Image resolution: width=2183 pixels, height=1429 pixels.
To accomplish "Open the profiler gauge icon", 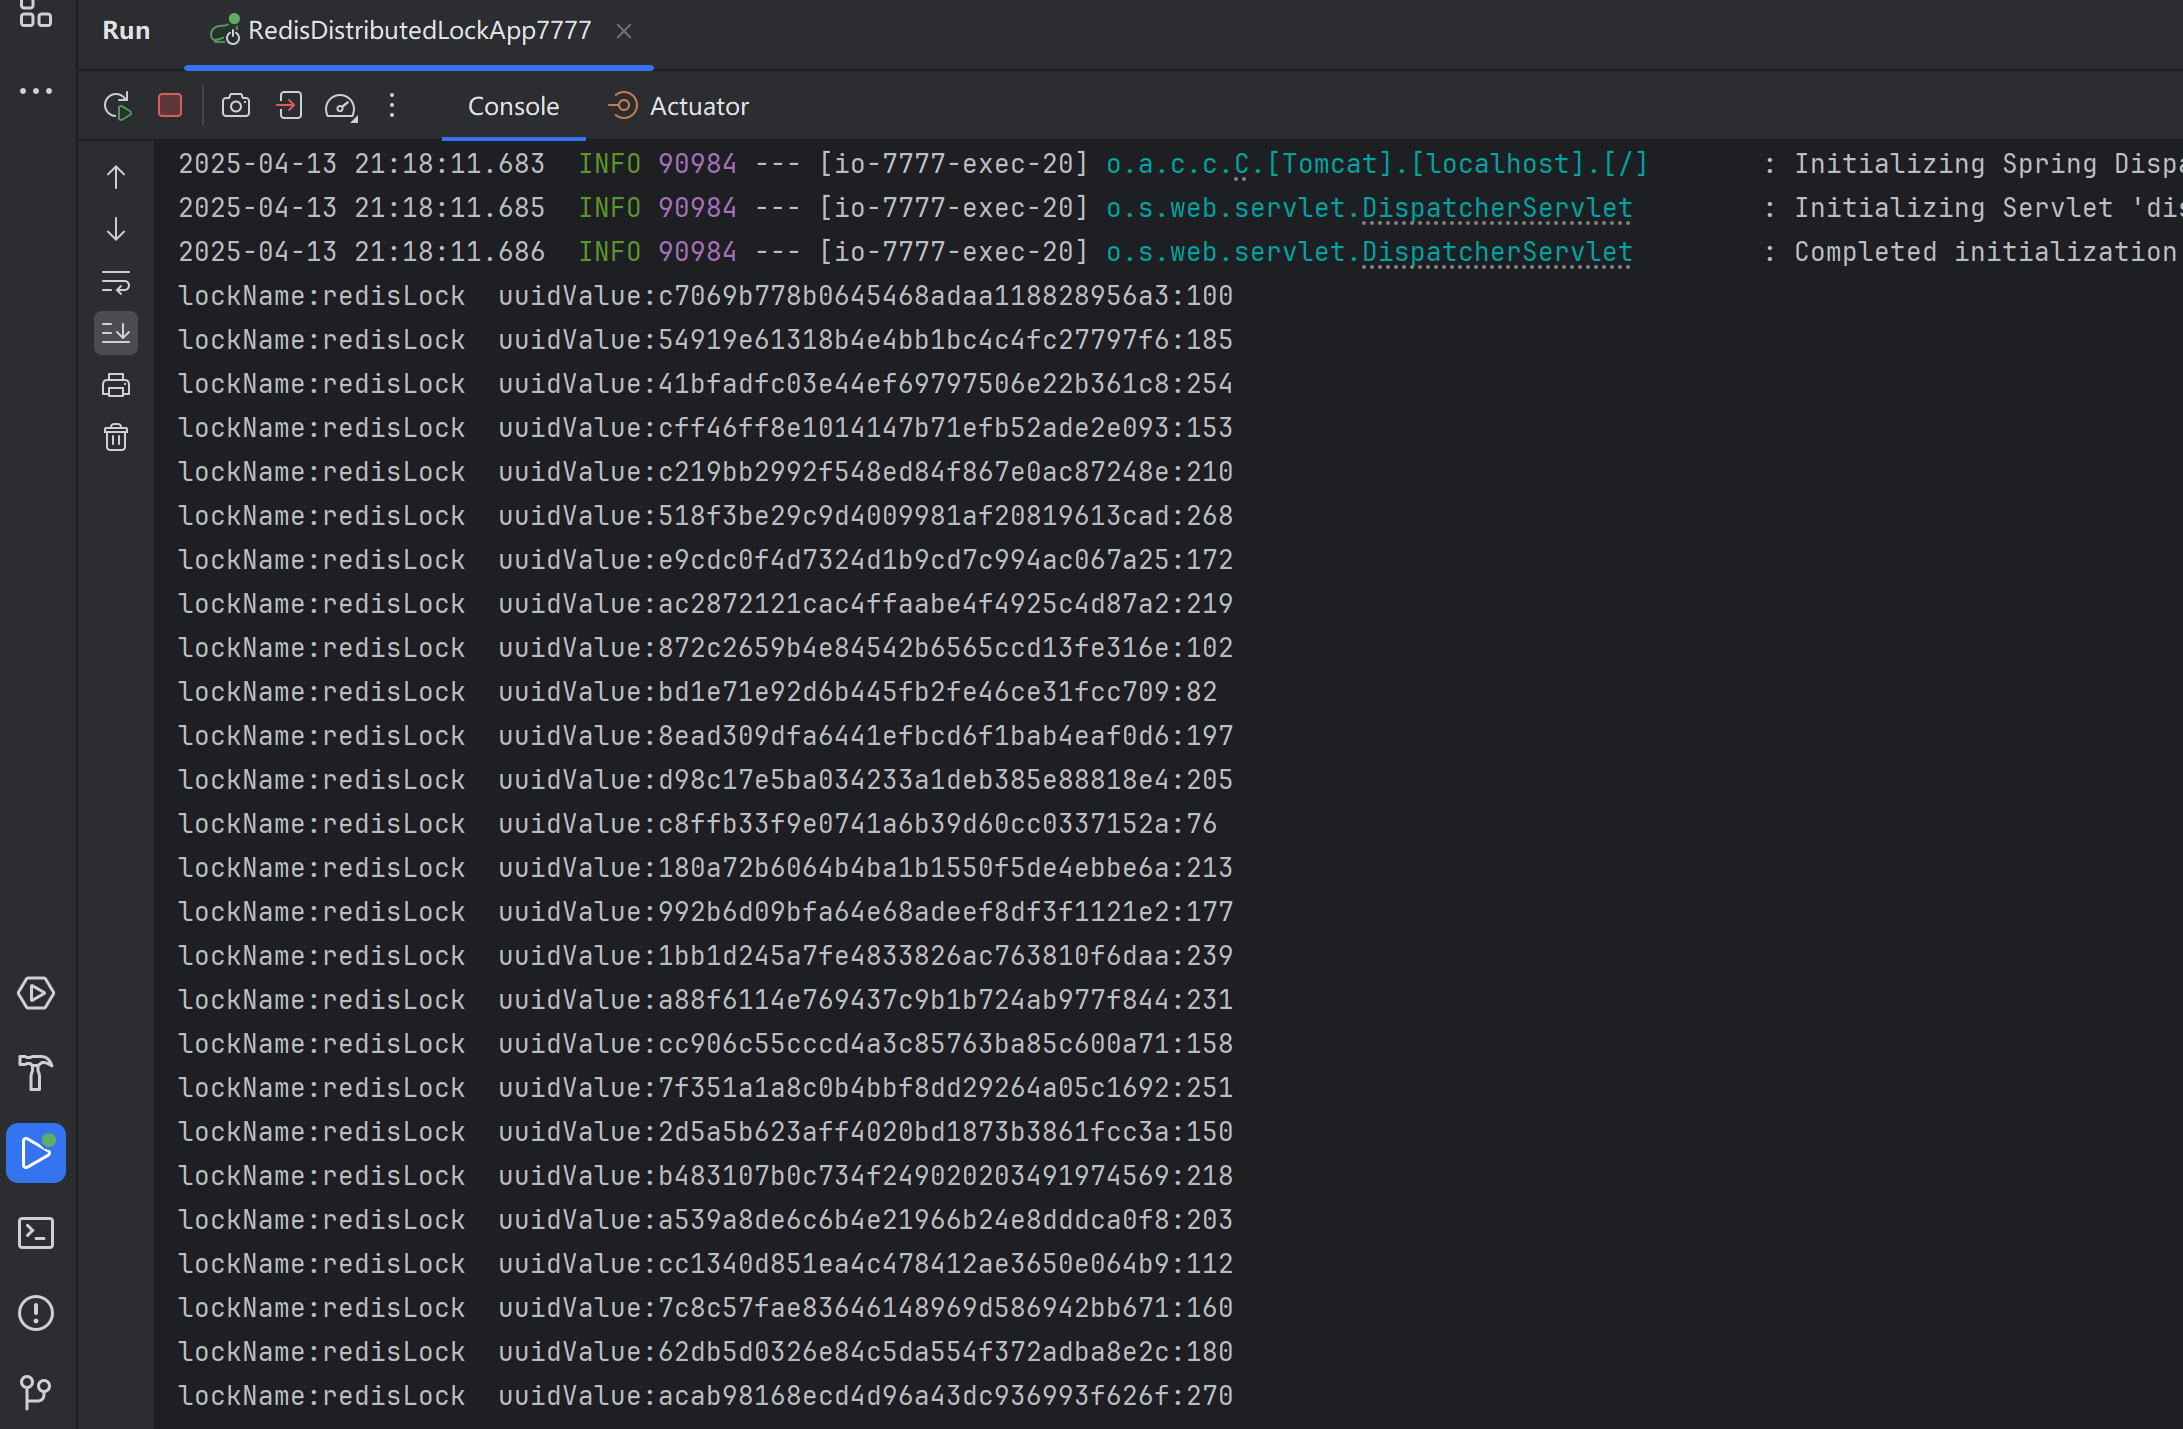I will point(340,106).
